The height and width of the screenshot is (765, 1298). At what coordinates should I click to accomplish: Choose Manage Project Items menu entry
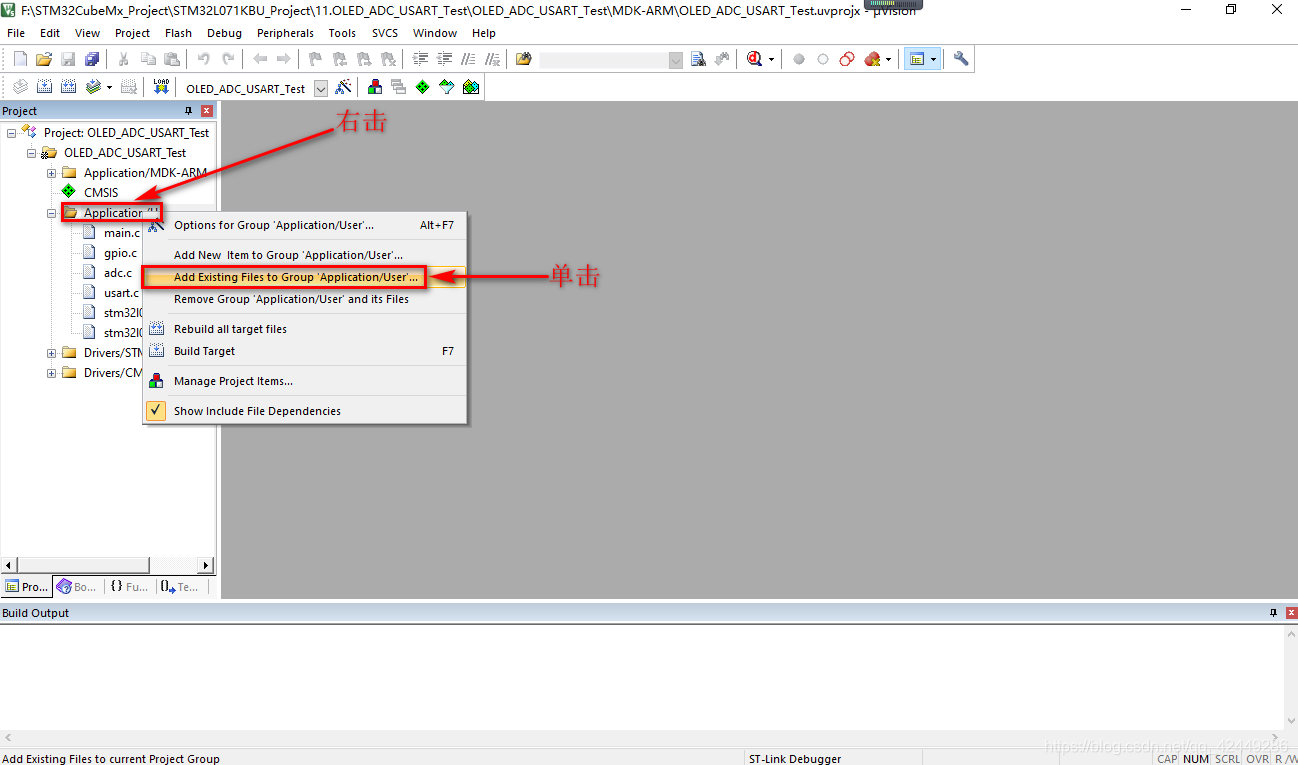click(x=304, y=381)
